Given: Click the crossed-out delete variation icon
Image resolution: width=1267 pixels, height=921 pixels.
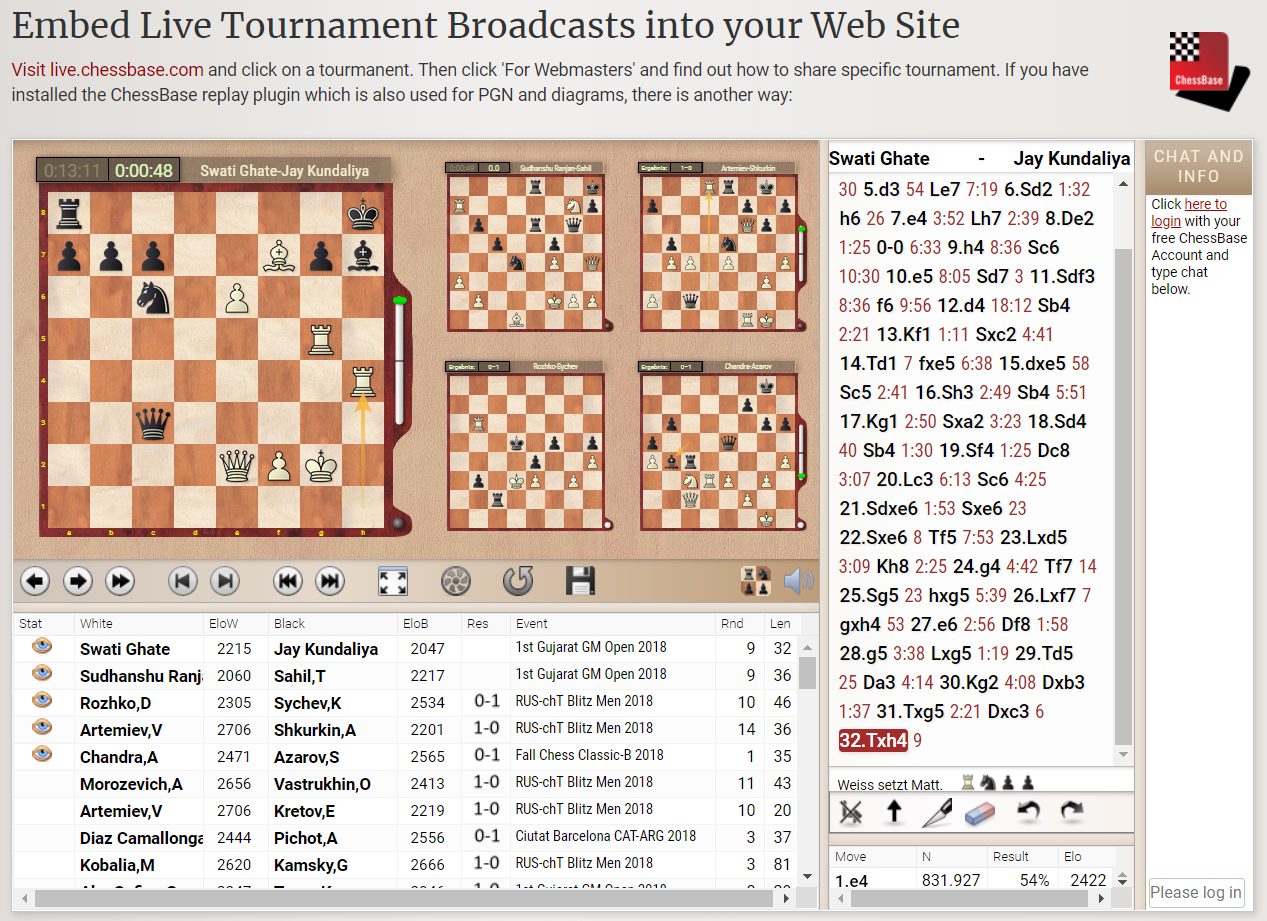Looking at the screenshot, I should pos(852,812).
